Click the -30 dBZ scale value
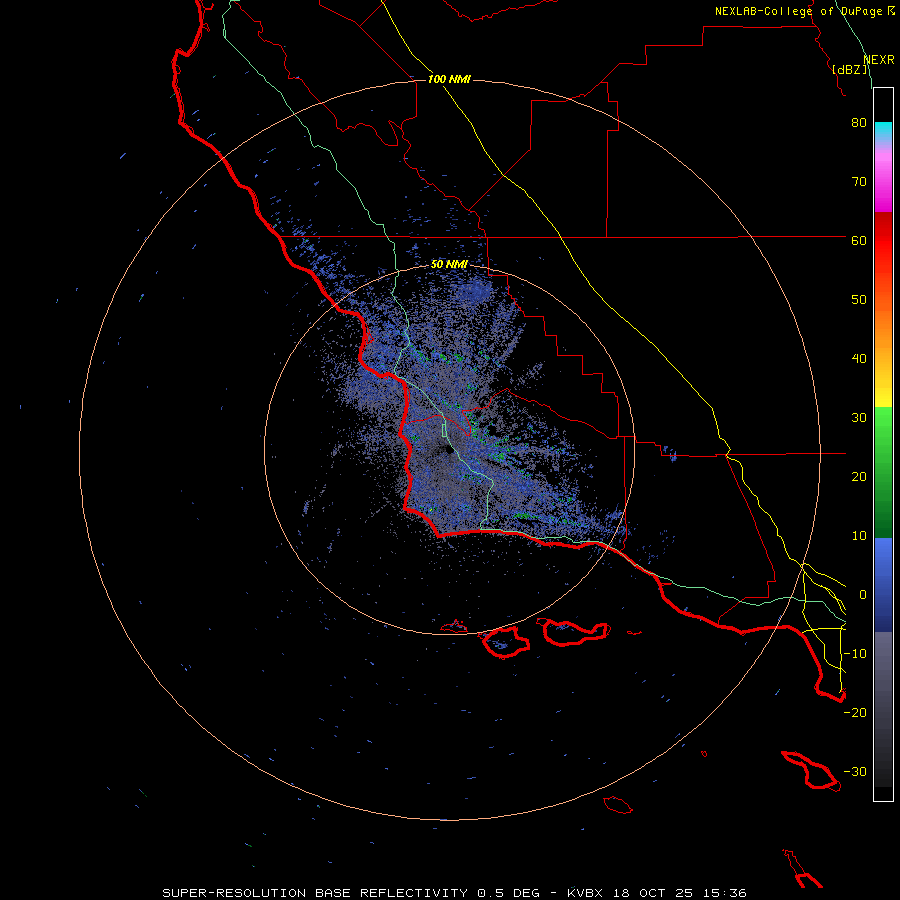The image size is (900, 900). click(x=855, y=771)
